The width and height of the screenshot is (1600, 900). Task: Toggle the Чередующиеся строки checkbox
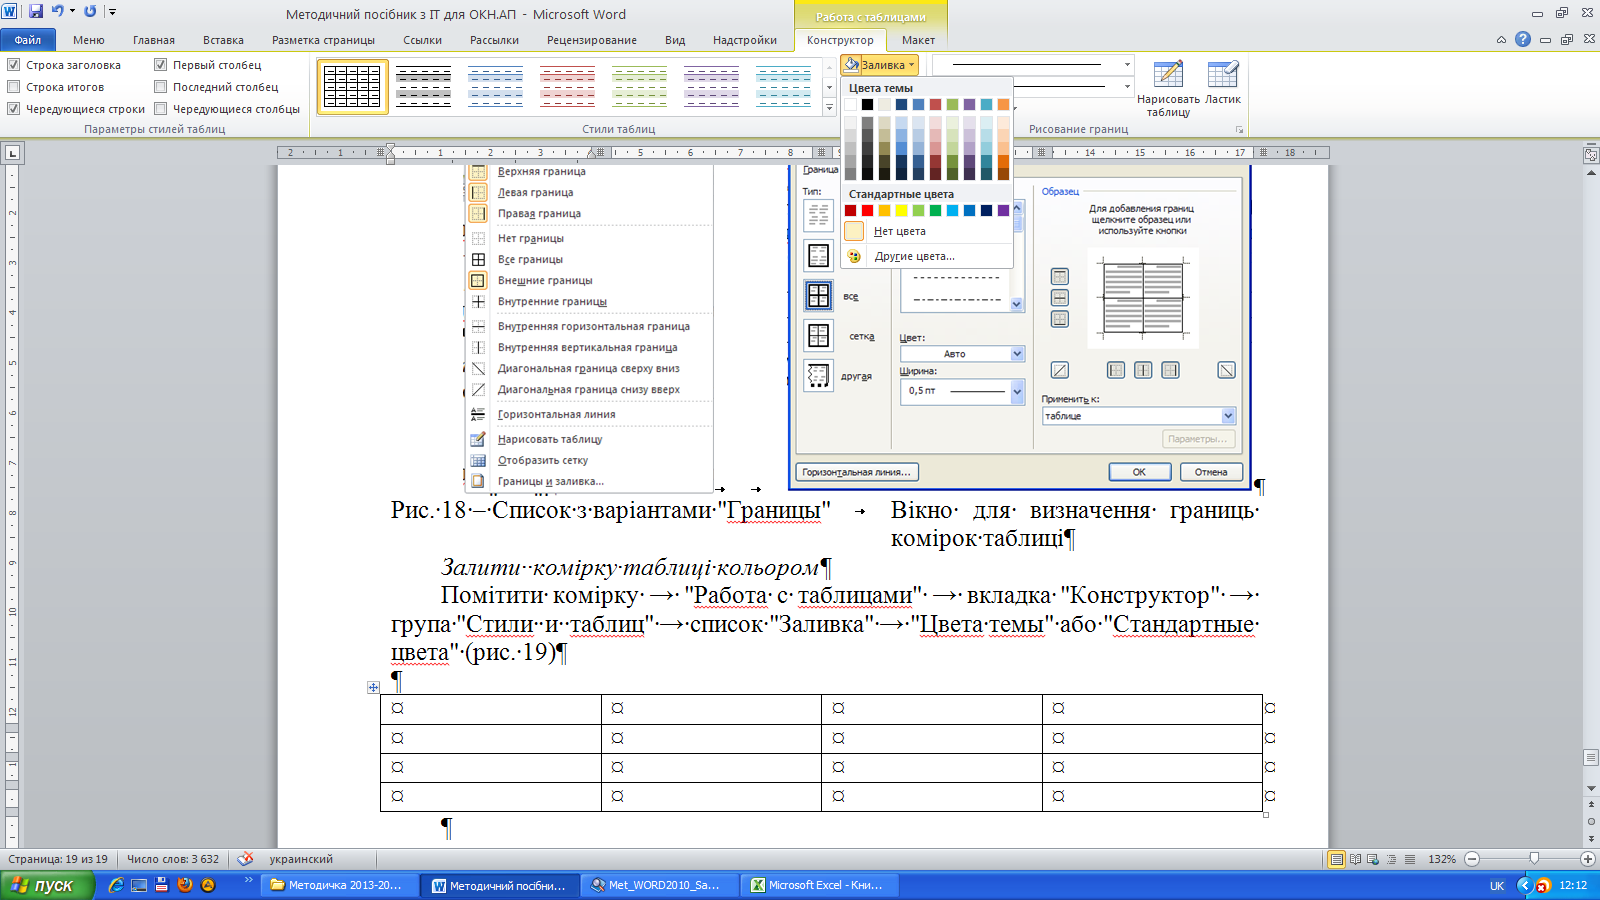point(14,109)
